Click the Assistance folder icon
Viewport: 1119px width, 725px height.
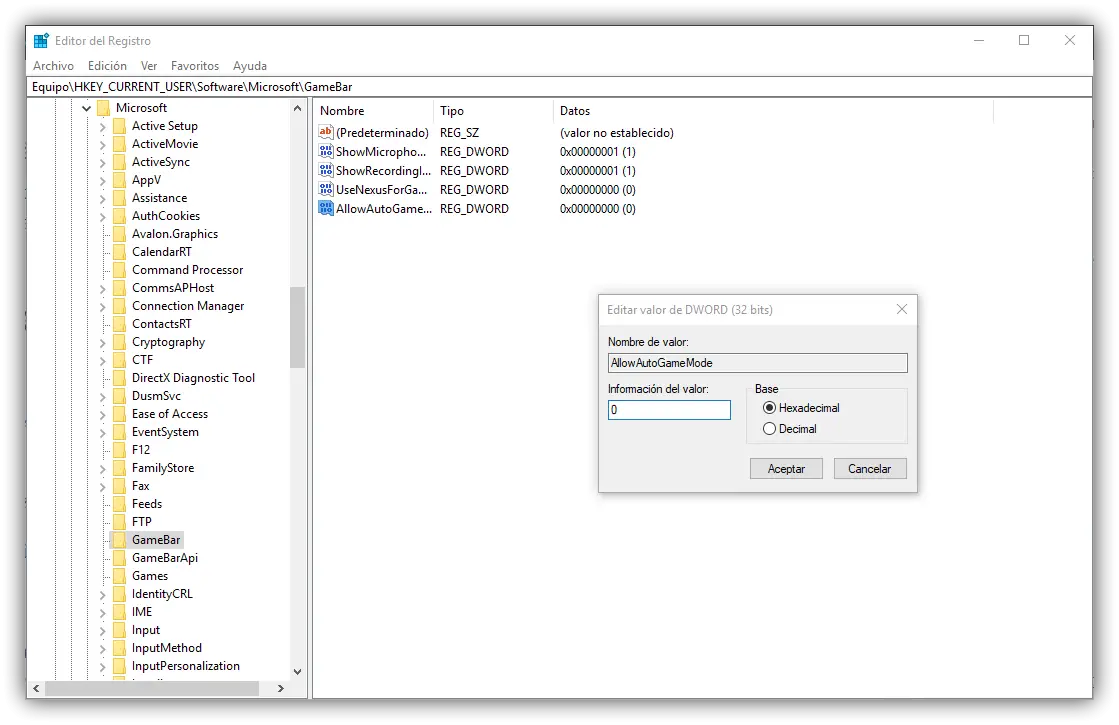[119, 198]
